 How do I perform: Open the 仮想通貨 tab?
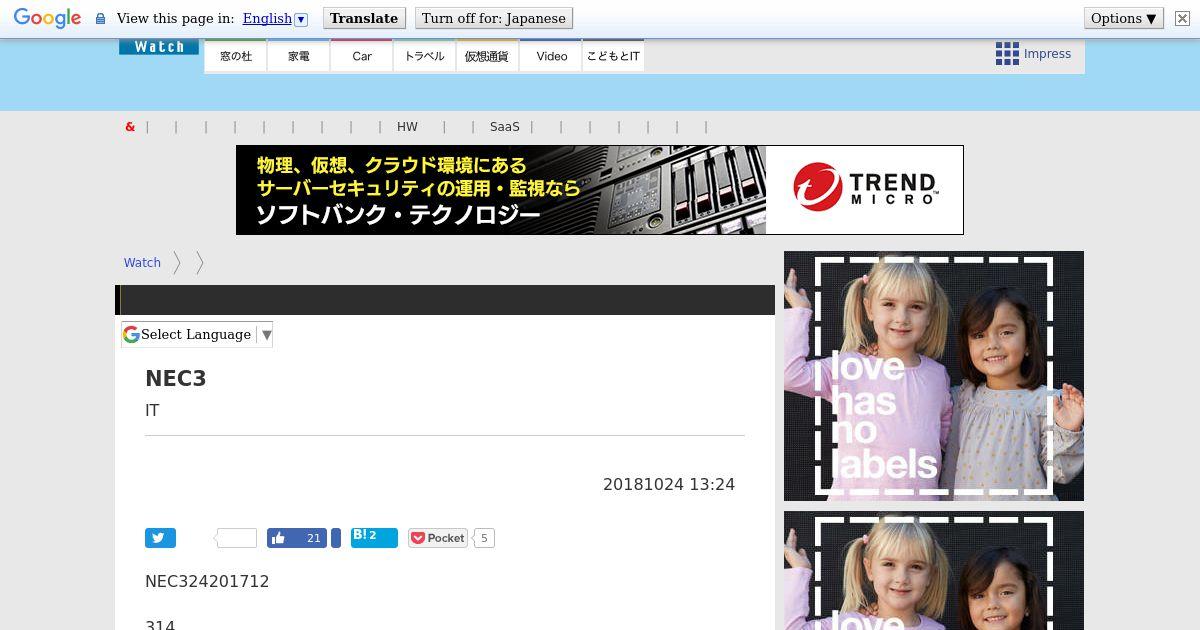coord(487,56)
